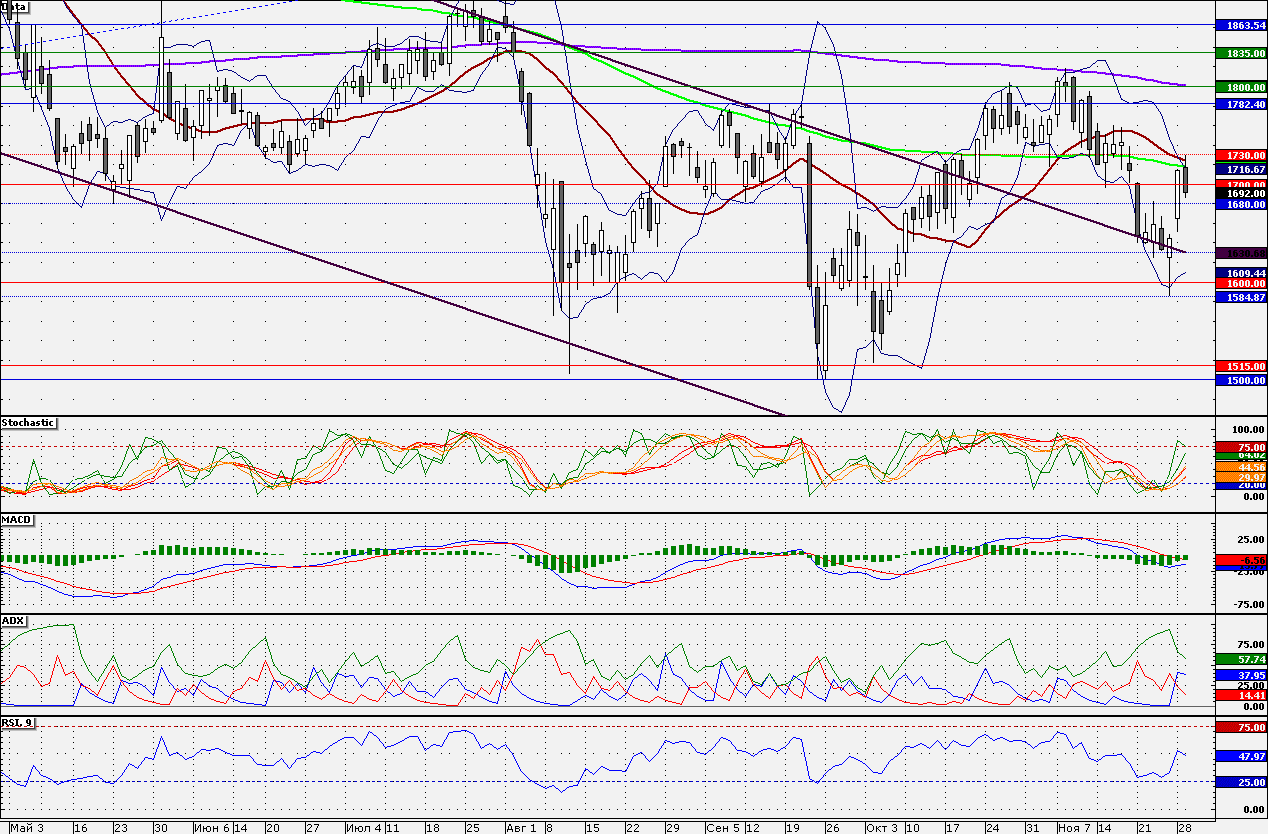Viewport: 1268px width, 834px height.
Task: Select the Stochastic indicator panel label
Action: click(x=29, y=423)
